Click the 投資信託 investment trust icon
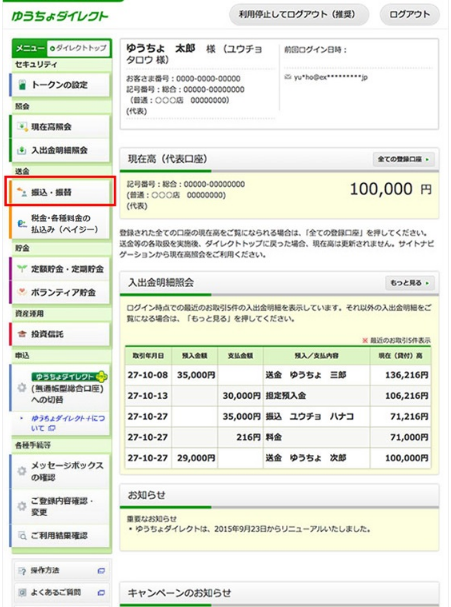451x607 pixels. pyautogui.click(x=22, y=334)
